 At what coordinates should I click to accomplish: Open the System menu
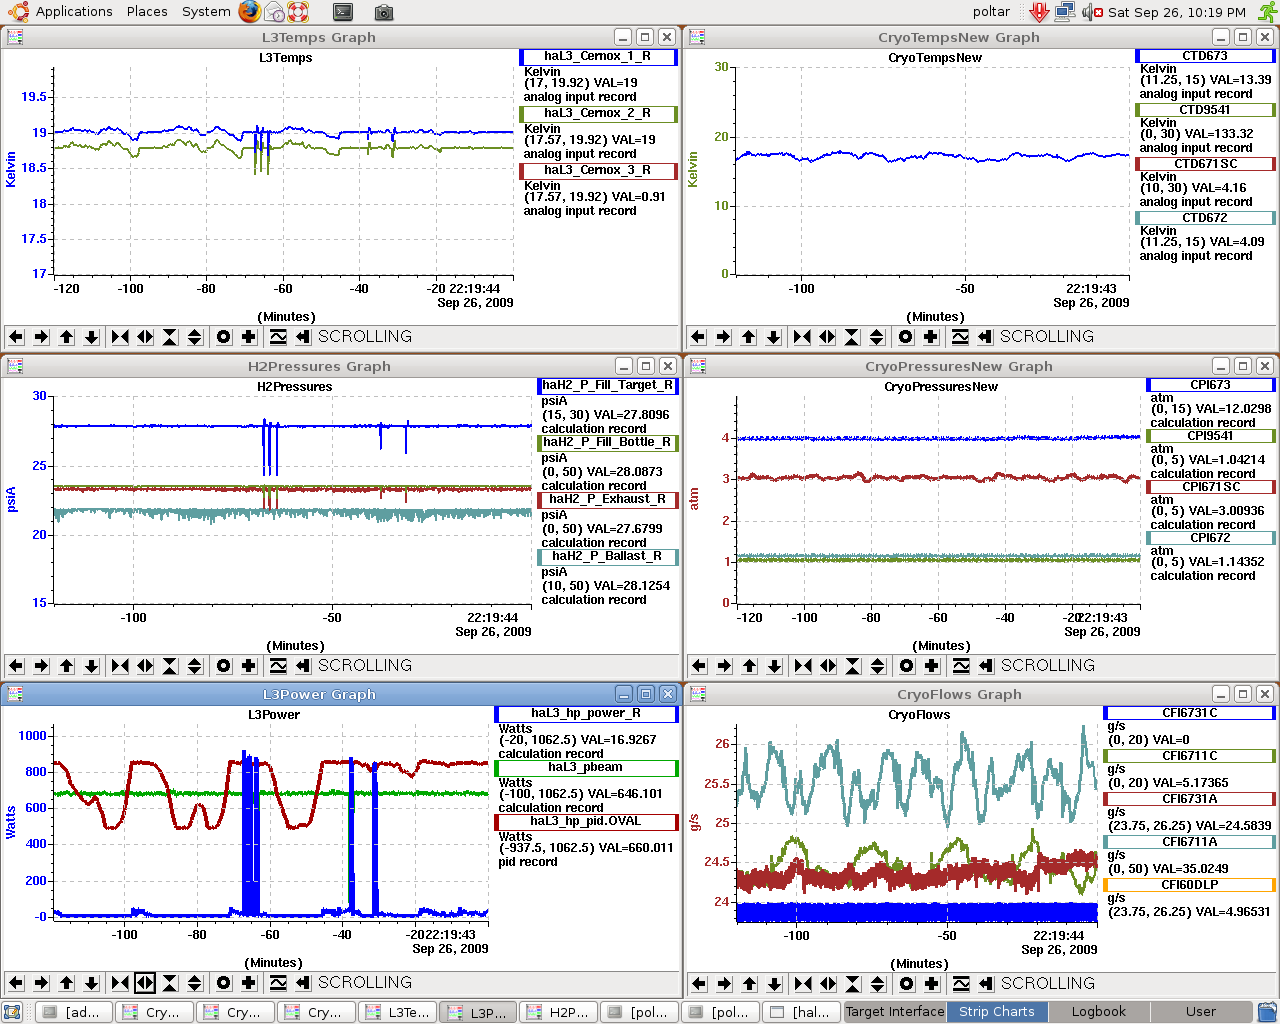206,12
